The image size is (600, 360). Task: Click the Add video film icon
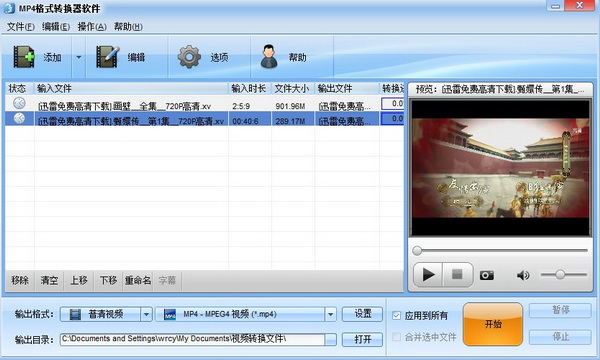click(24, 57)
